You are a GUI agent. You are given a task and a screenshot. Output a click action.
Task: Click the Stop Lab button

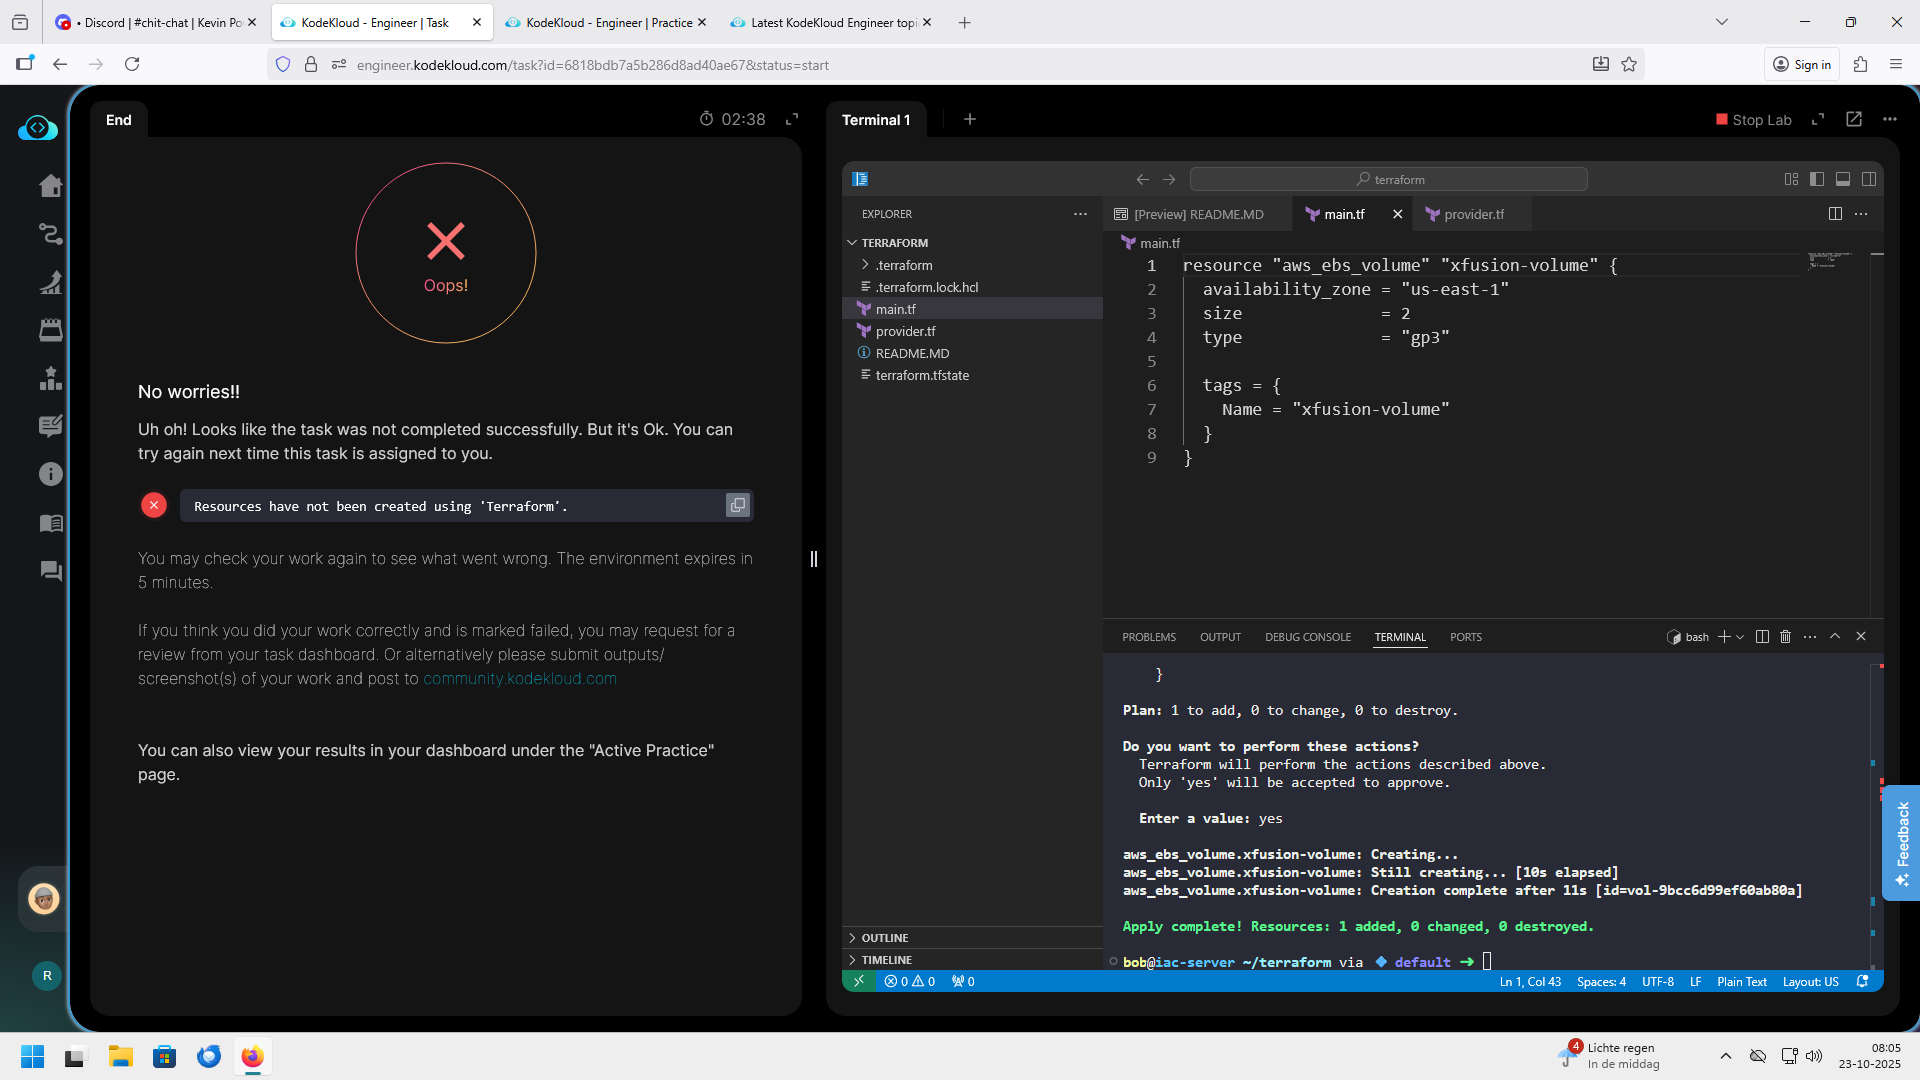[x=1753, y=119]
